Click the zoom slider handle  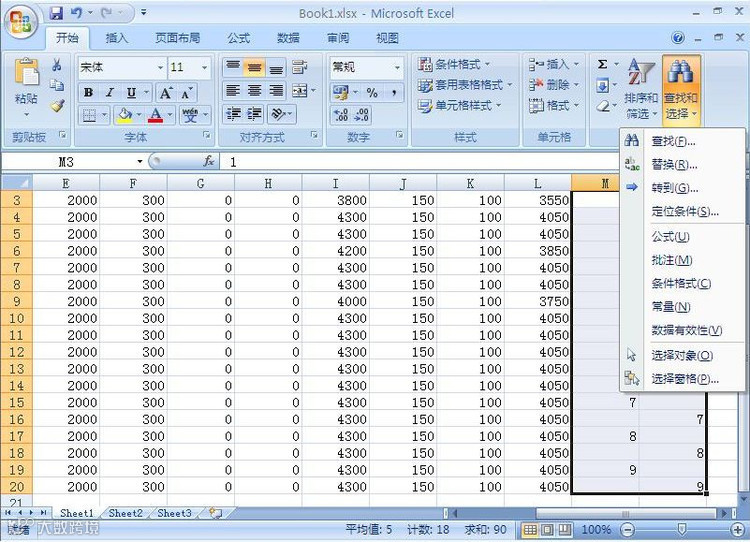tap(682, 529)
